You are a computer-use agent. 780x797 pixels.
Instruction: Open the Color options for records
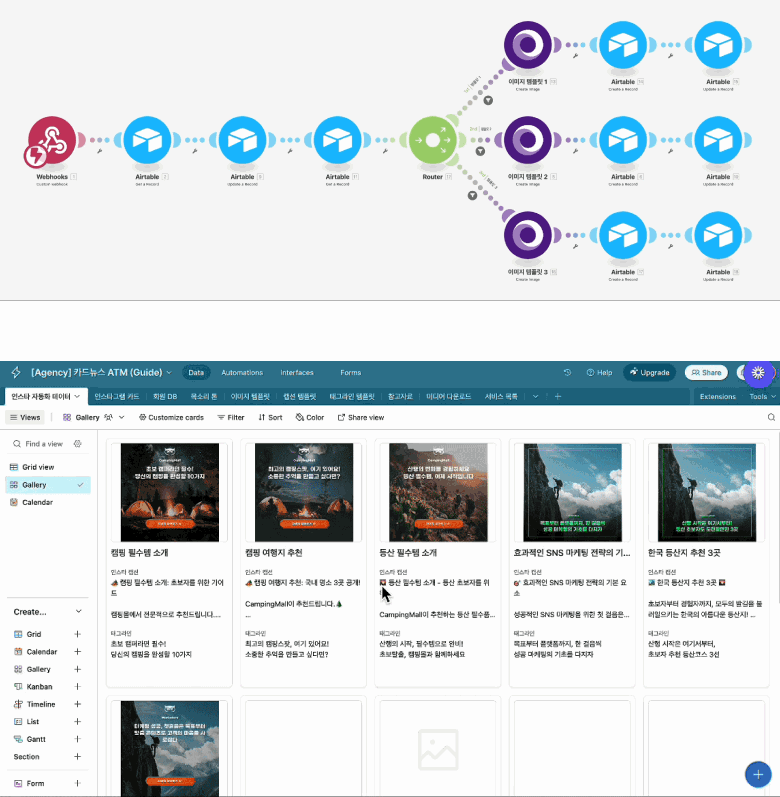(310, 417)
